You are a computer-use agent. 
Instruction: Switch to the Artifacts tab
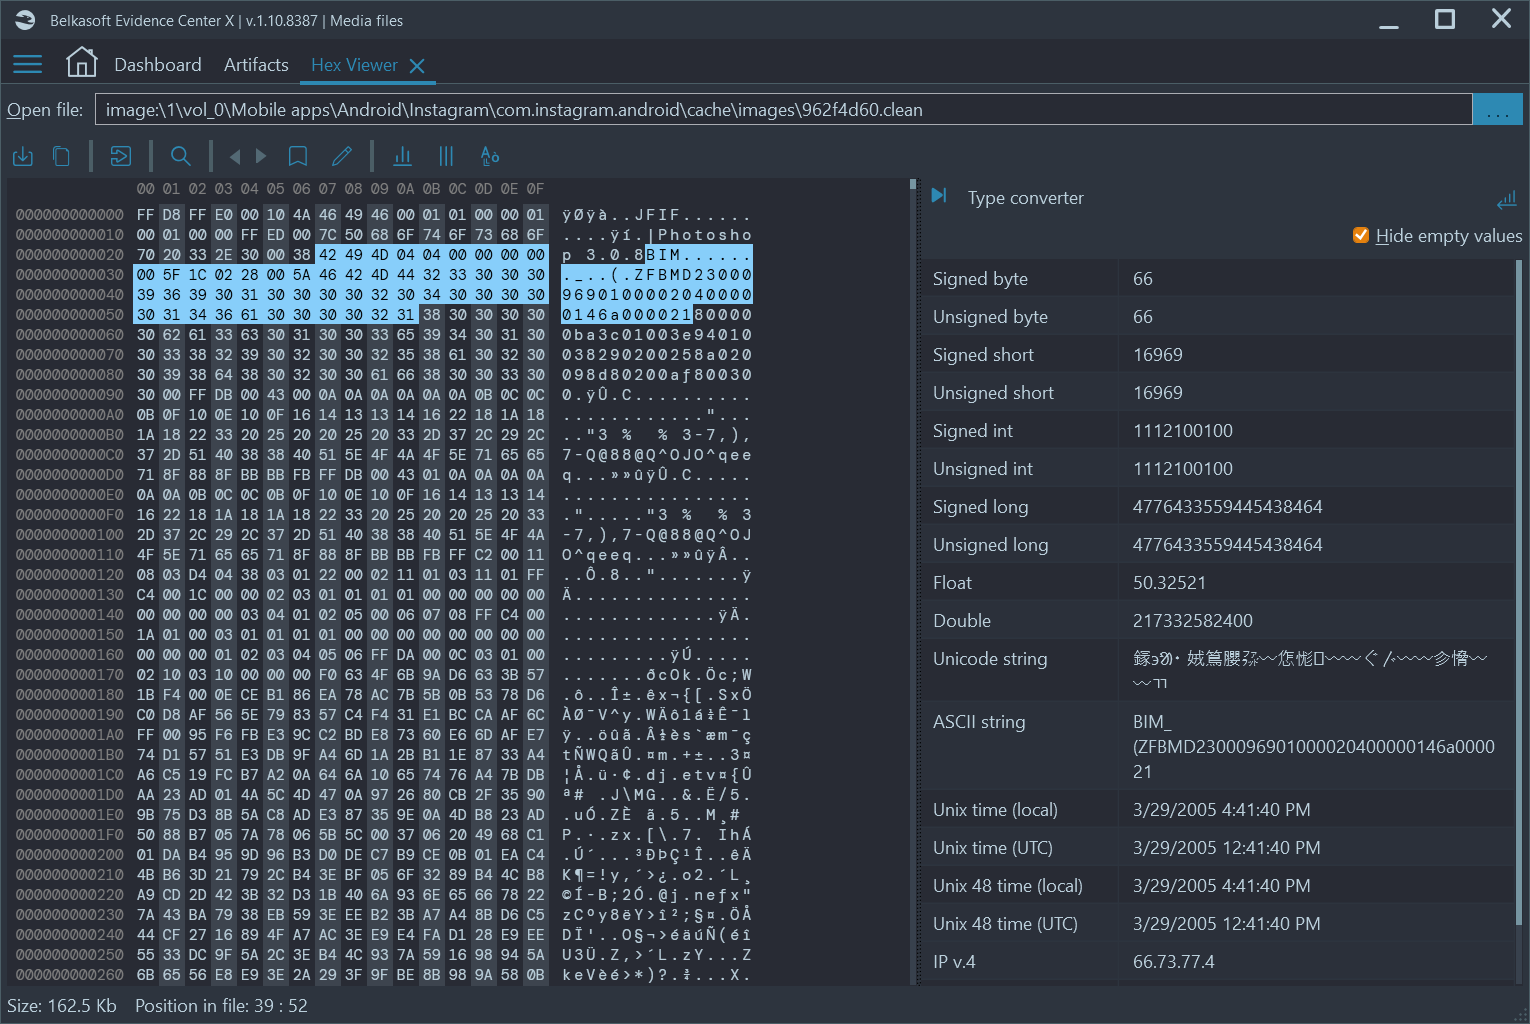(x=256, y=65)
